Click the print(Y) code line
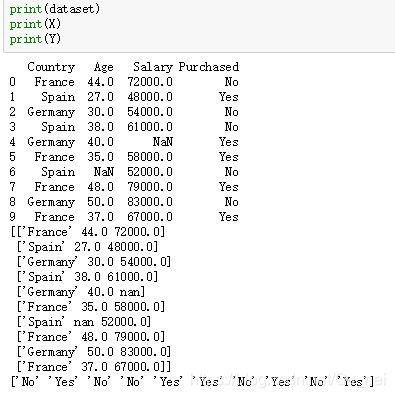395x398 pixels. (x=35, y=39)
